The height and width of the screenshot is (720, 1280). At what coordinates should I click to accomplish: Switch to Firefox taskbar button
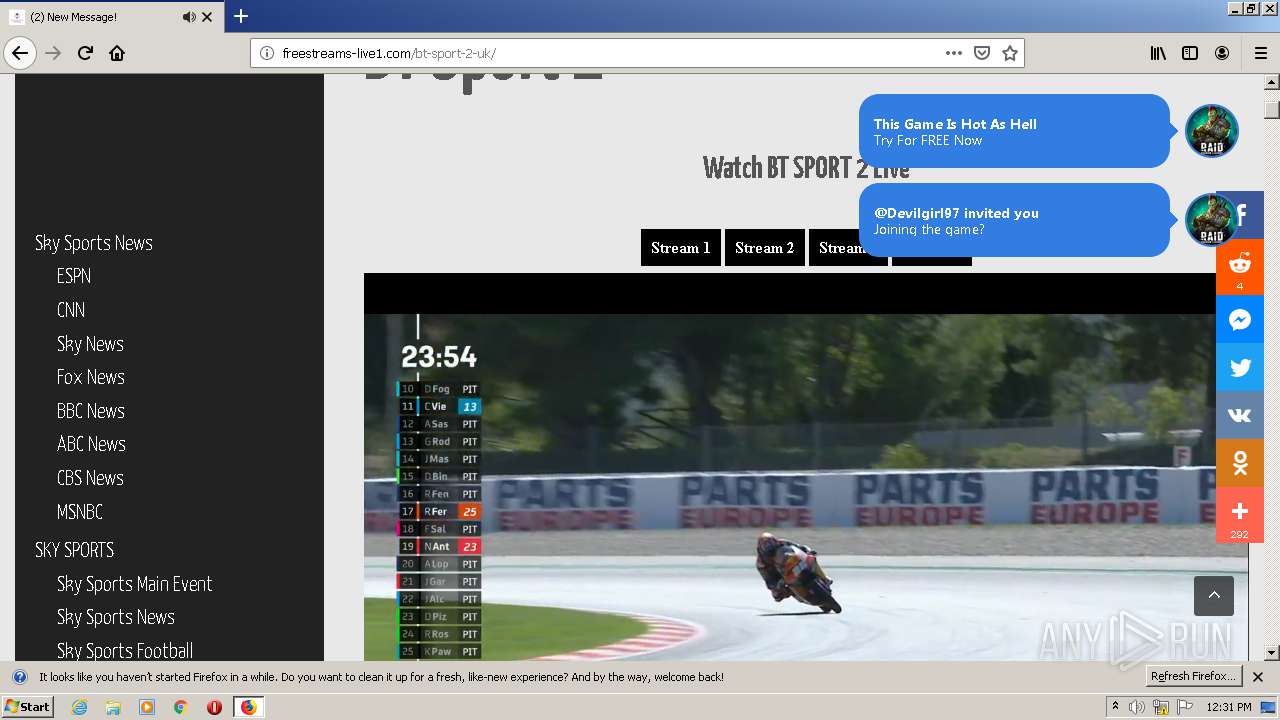point(248,707)
